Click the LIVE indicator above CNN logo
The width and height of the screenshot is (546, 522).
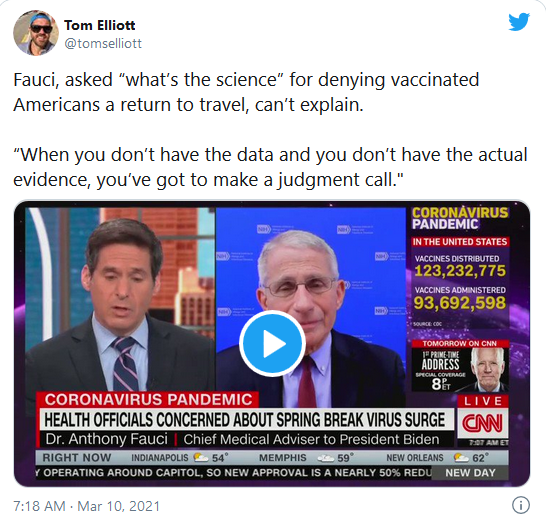(483, 401)
